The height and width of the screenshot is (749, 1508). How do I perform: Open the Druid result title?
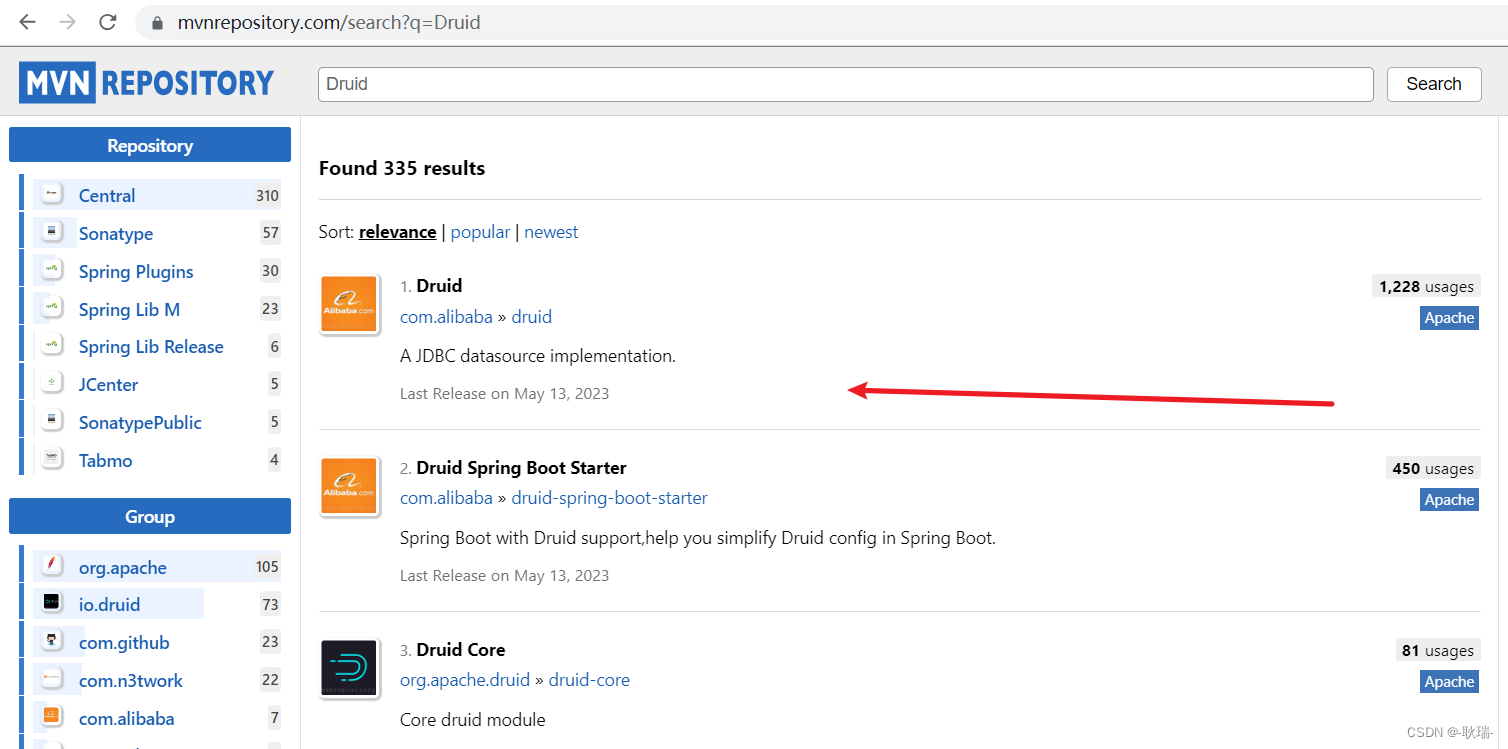[x=439, y=286]
